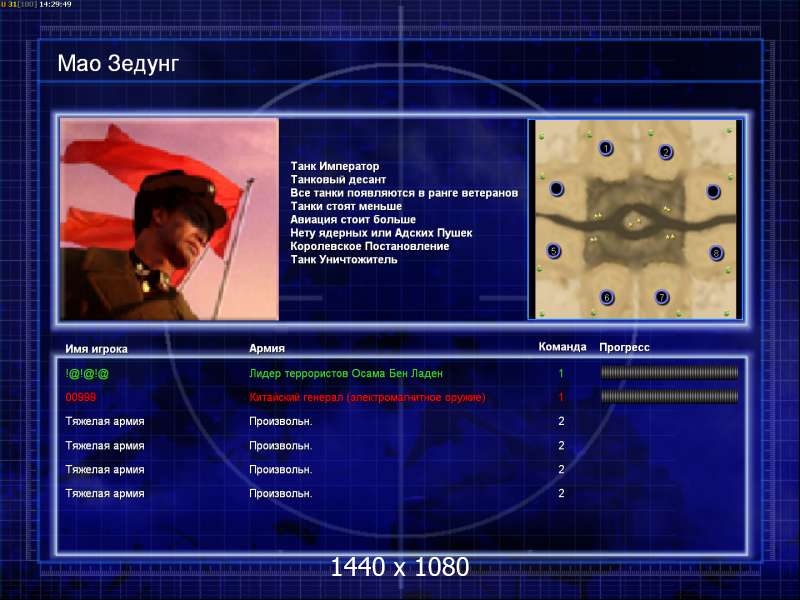Click the Мао Зедунг title
The height and width of the screenshot is (600, 800).
pyautogui.click(x=118, y=64)
